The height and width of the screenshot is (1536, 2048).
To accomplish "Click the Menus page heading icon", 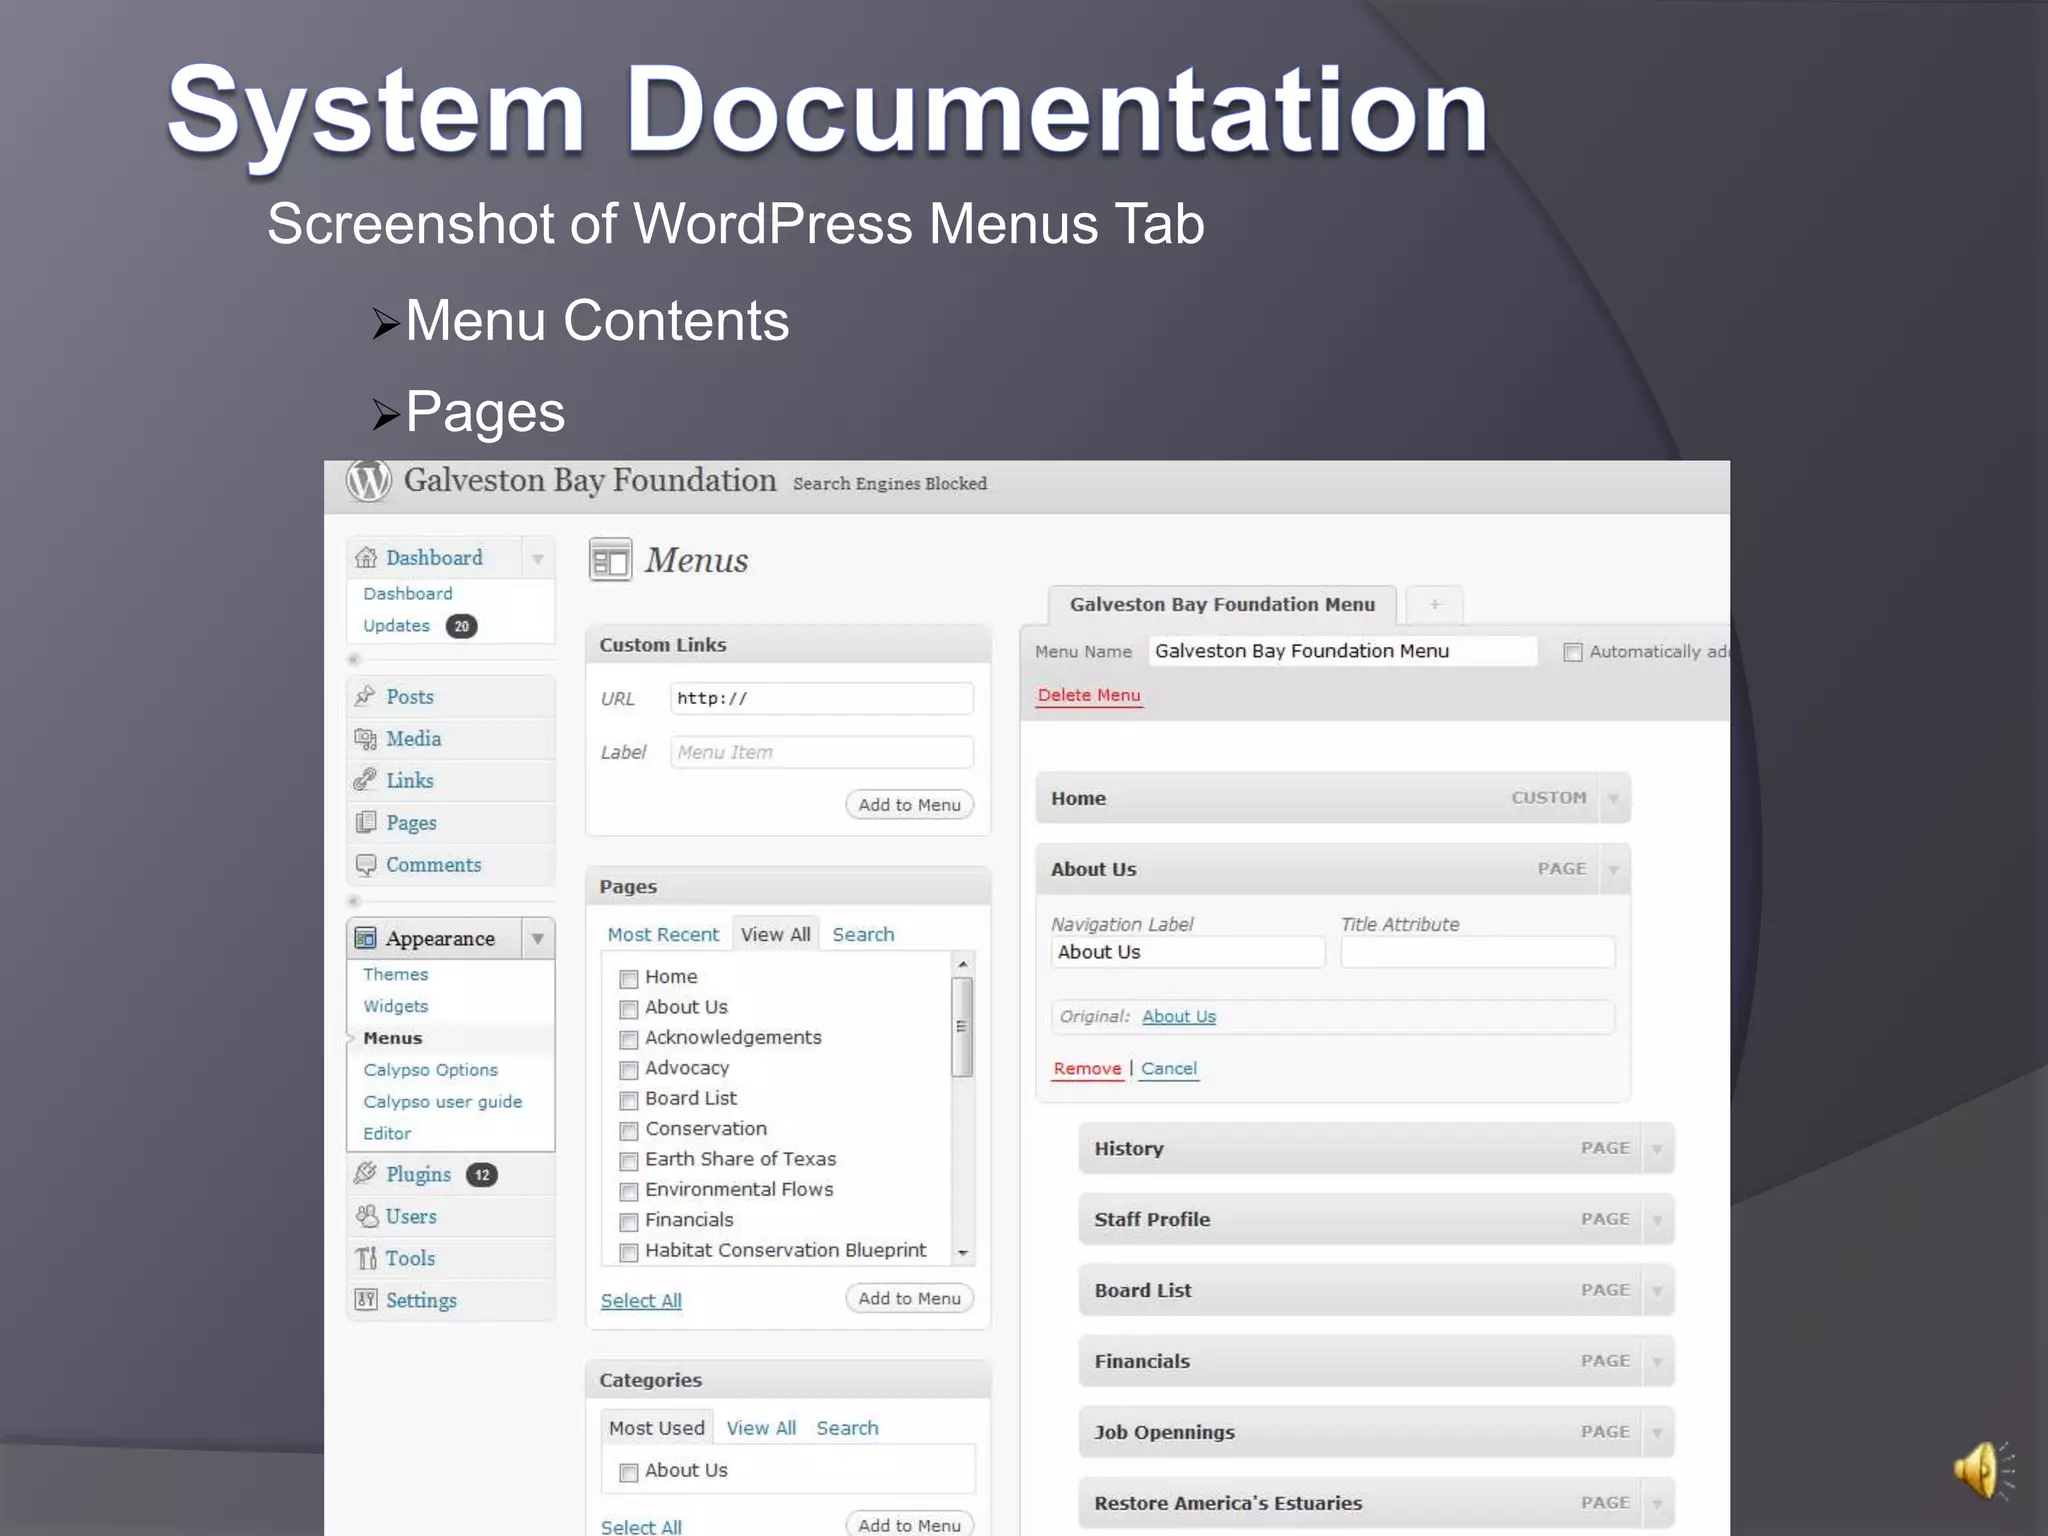I will (610, 560).
